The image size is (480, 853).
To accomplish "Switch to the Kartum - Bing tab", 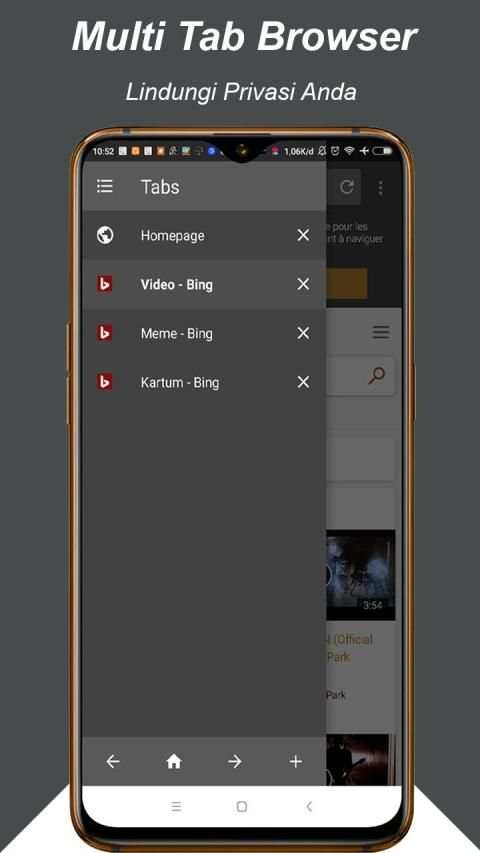I will (204, 382).
